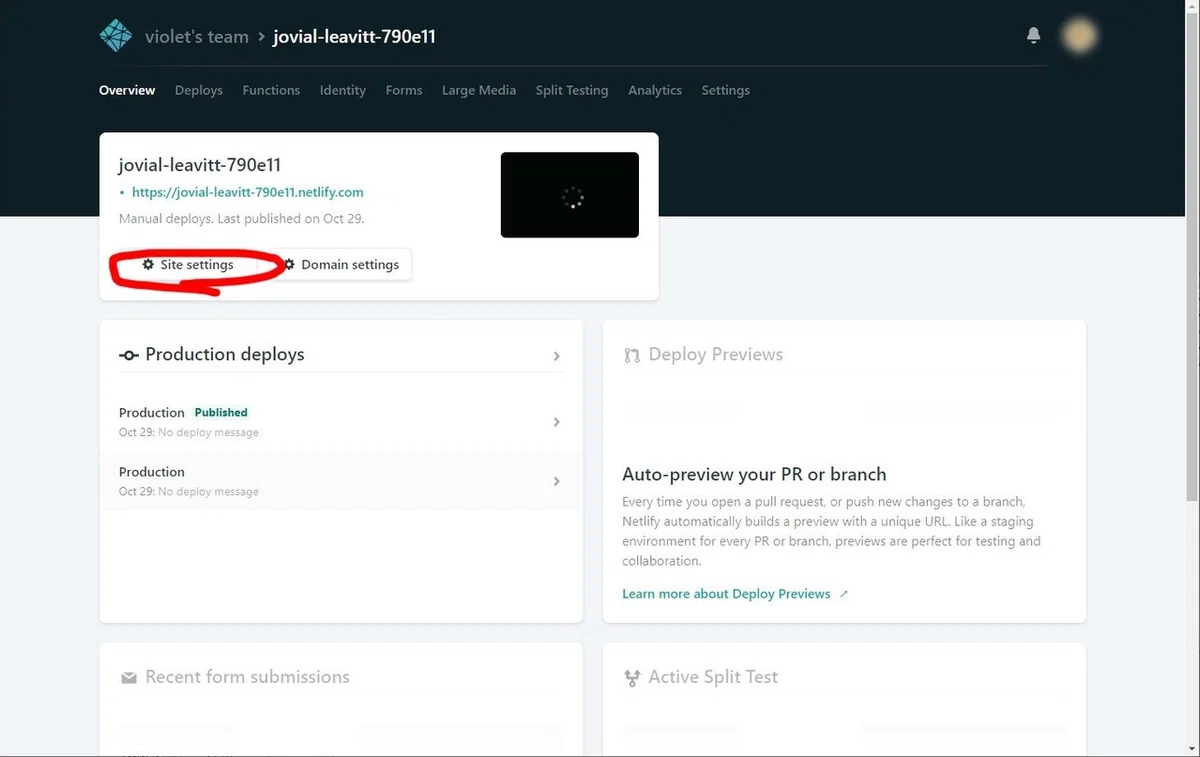The width and height of the screenshot is (1200, 757).
Task: Click the Deploy Previews pull-request icon
Action: pos(631,355)
